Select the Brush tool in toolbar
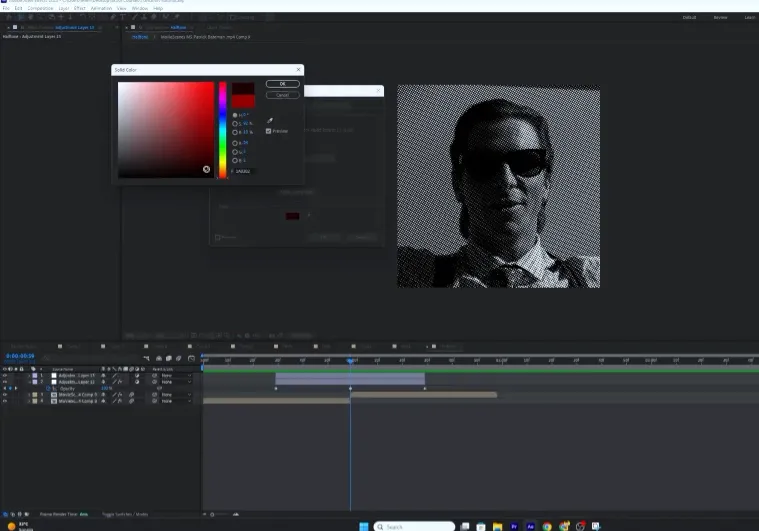The height and width of the screenshot is (531, 759). coord(135,17)
